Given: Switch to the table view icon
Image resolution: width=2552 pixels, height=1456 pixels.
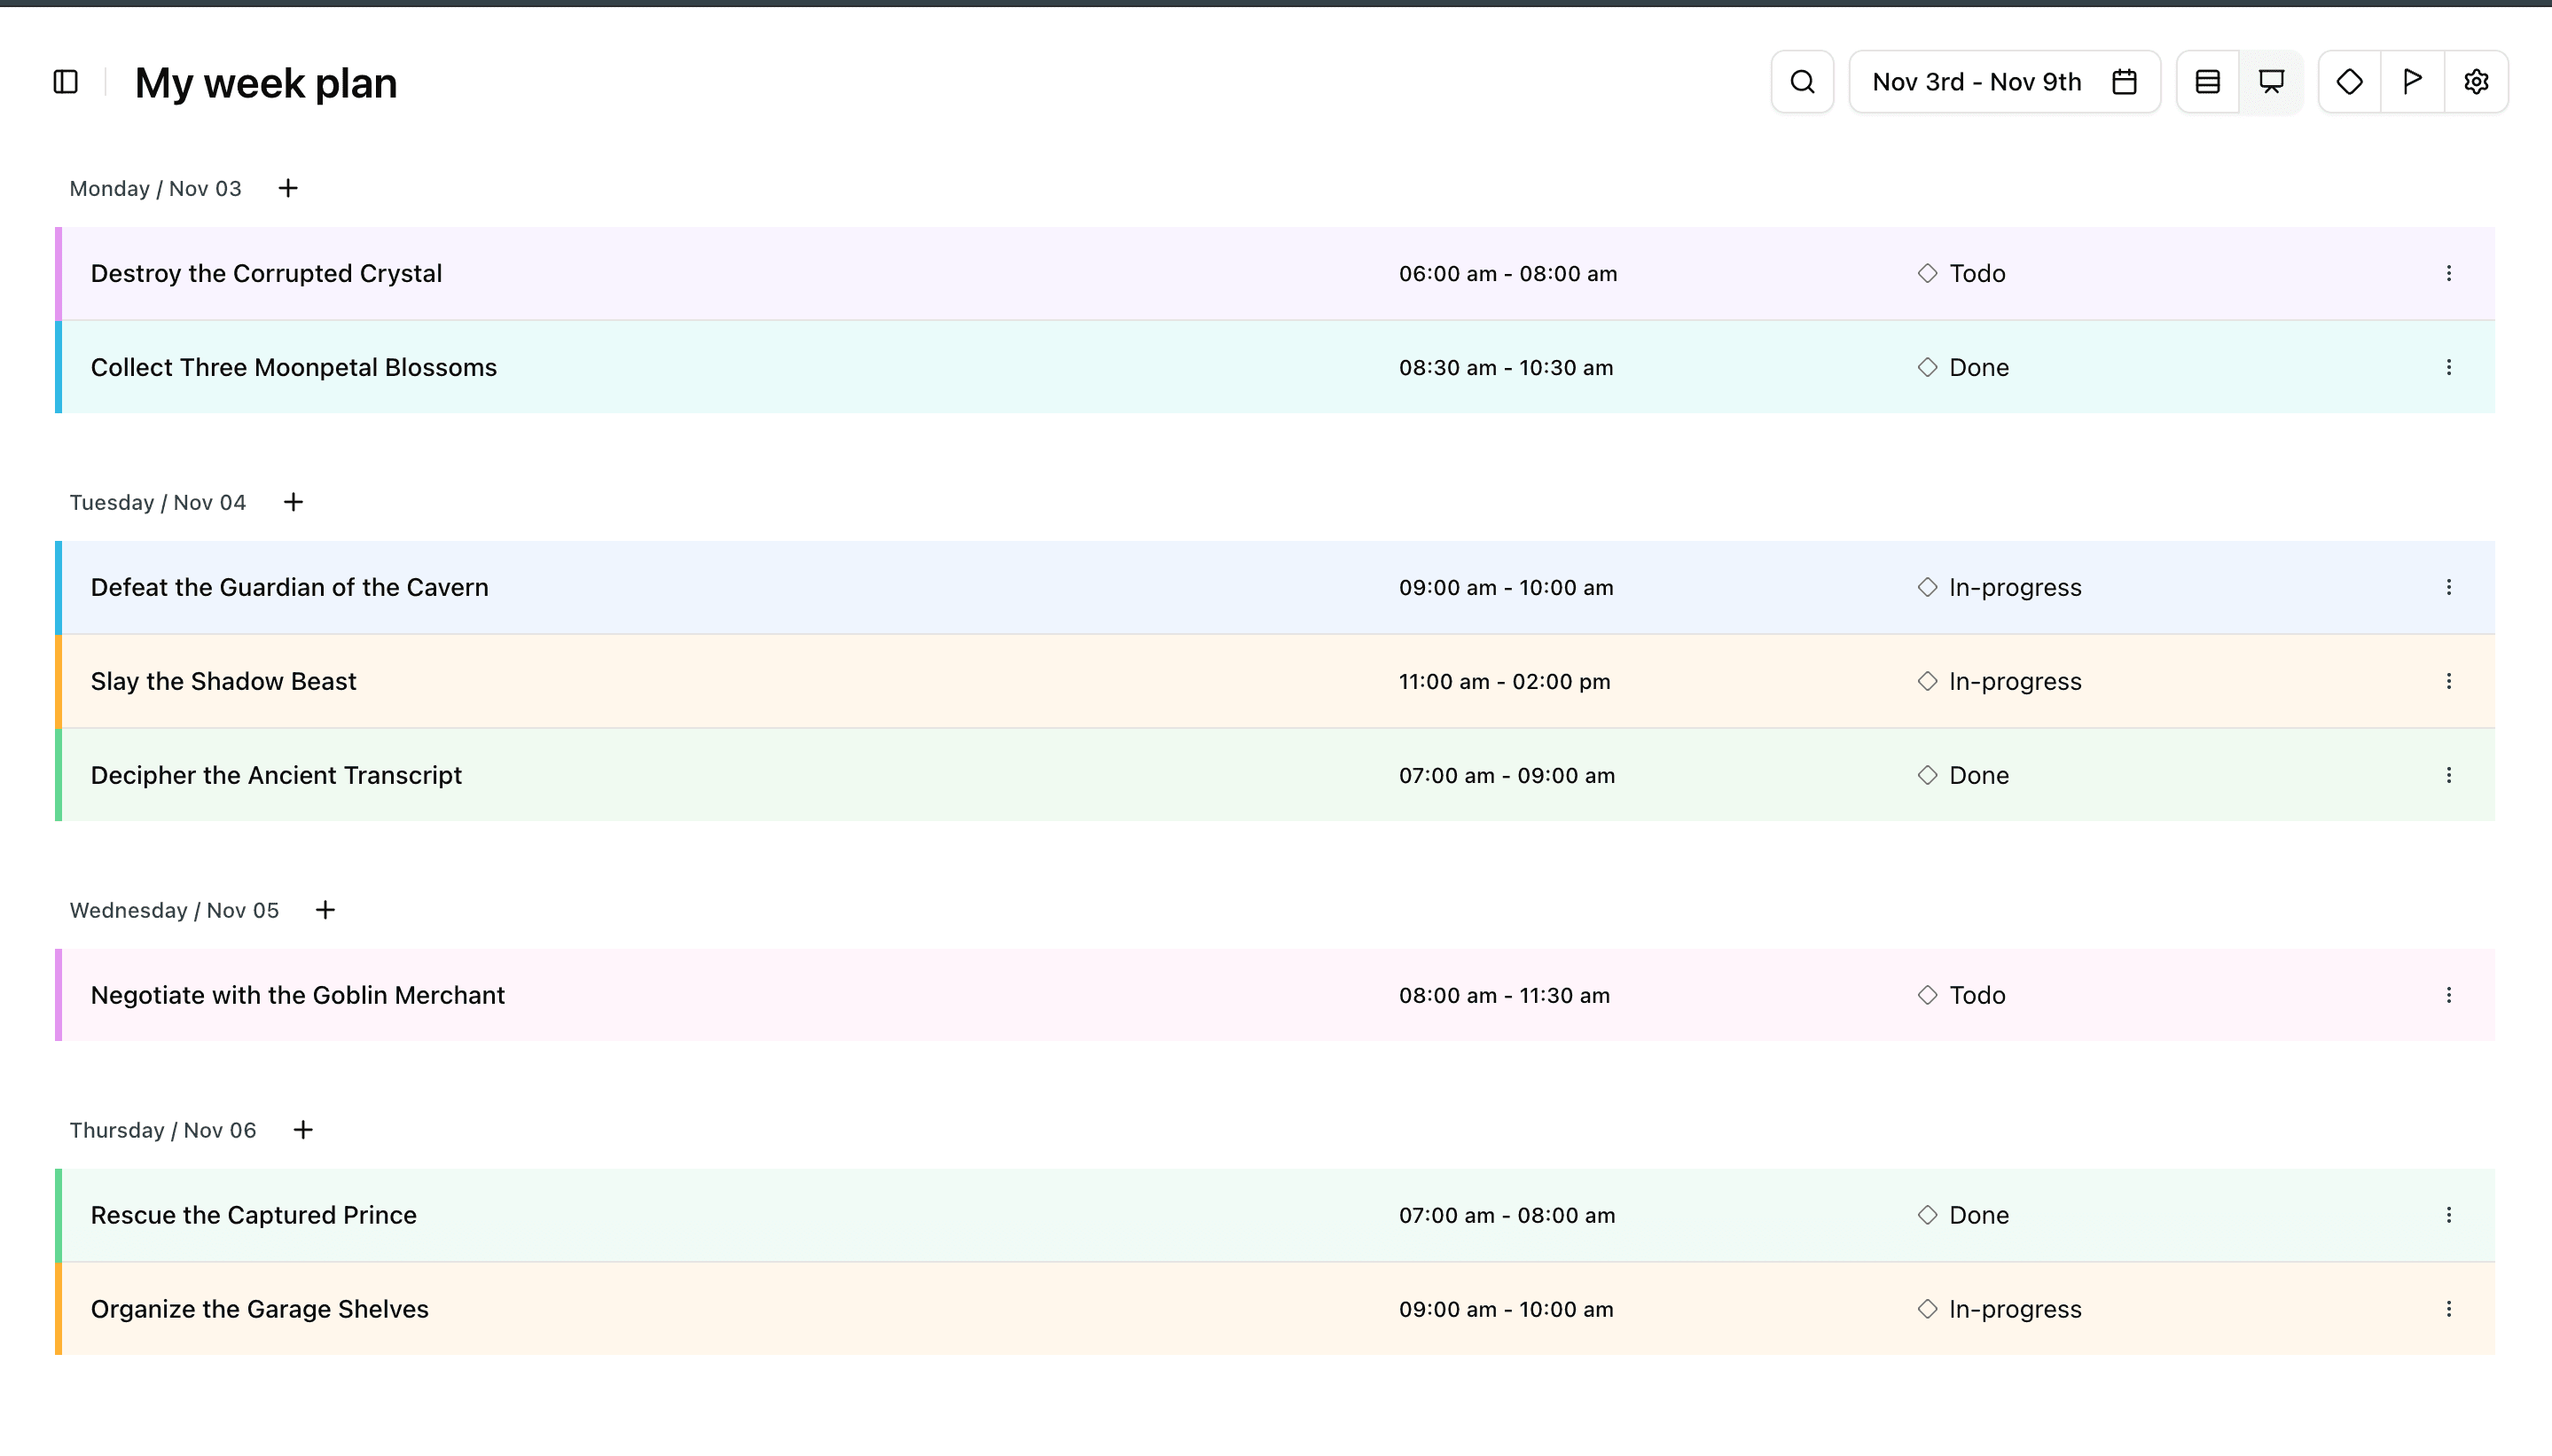Looking at the screenshot, I should pyautogui.click(x=2207, y=81).
